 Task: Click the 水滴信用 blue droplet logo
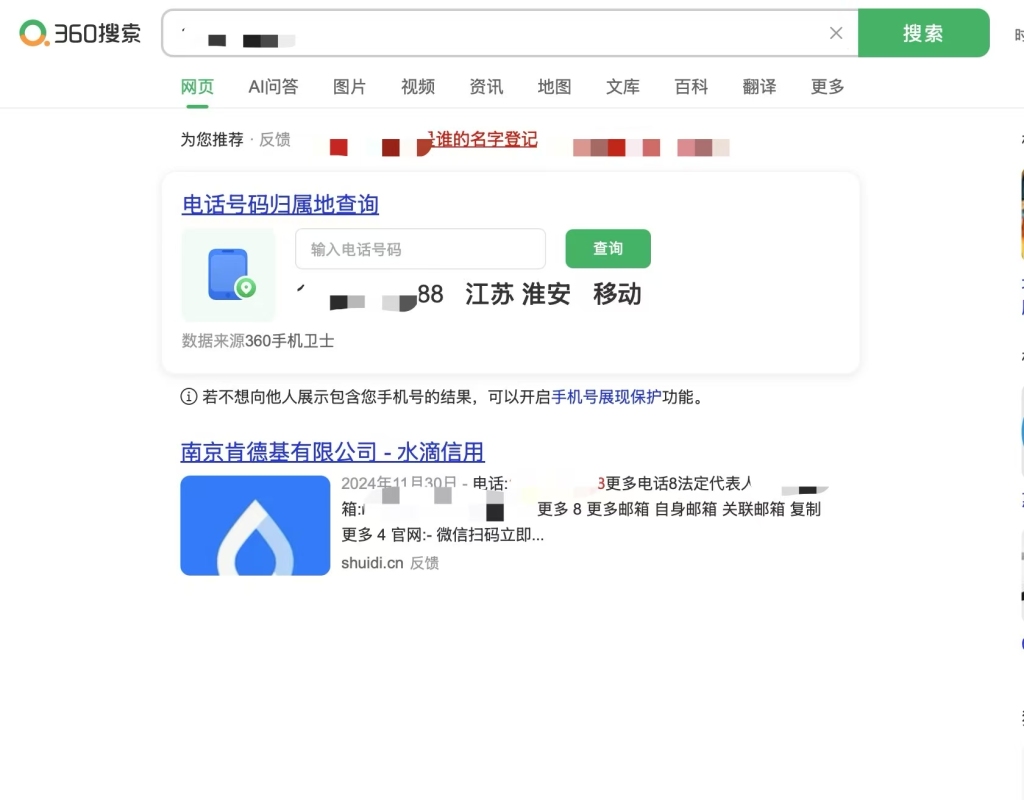254,525
